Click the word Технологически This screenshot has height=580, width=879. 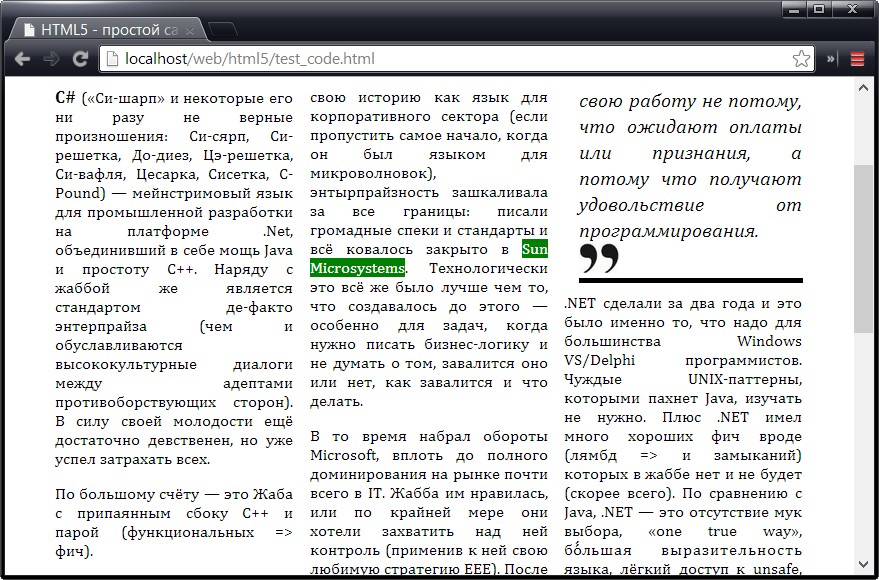click(488, 268)
